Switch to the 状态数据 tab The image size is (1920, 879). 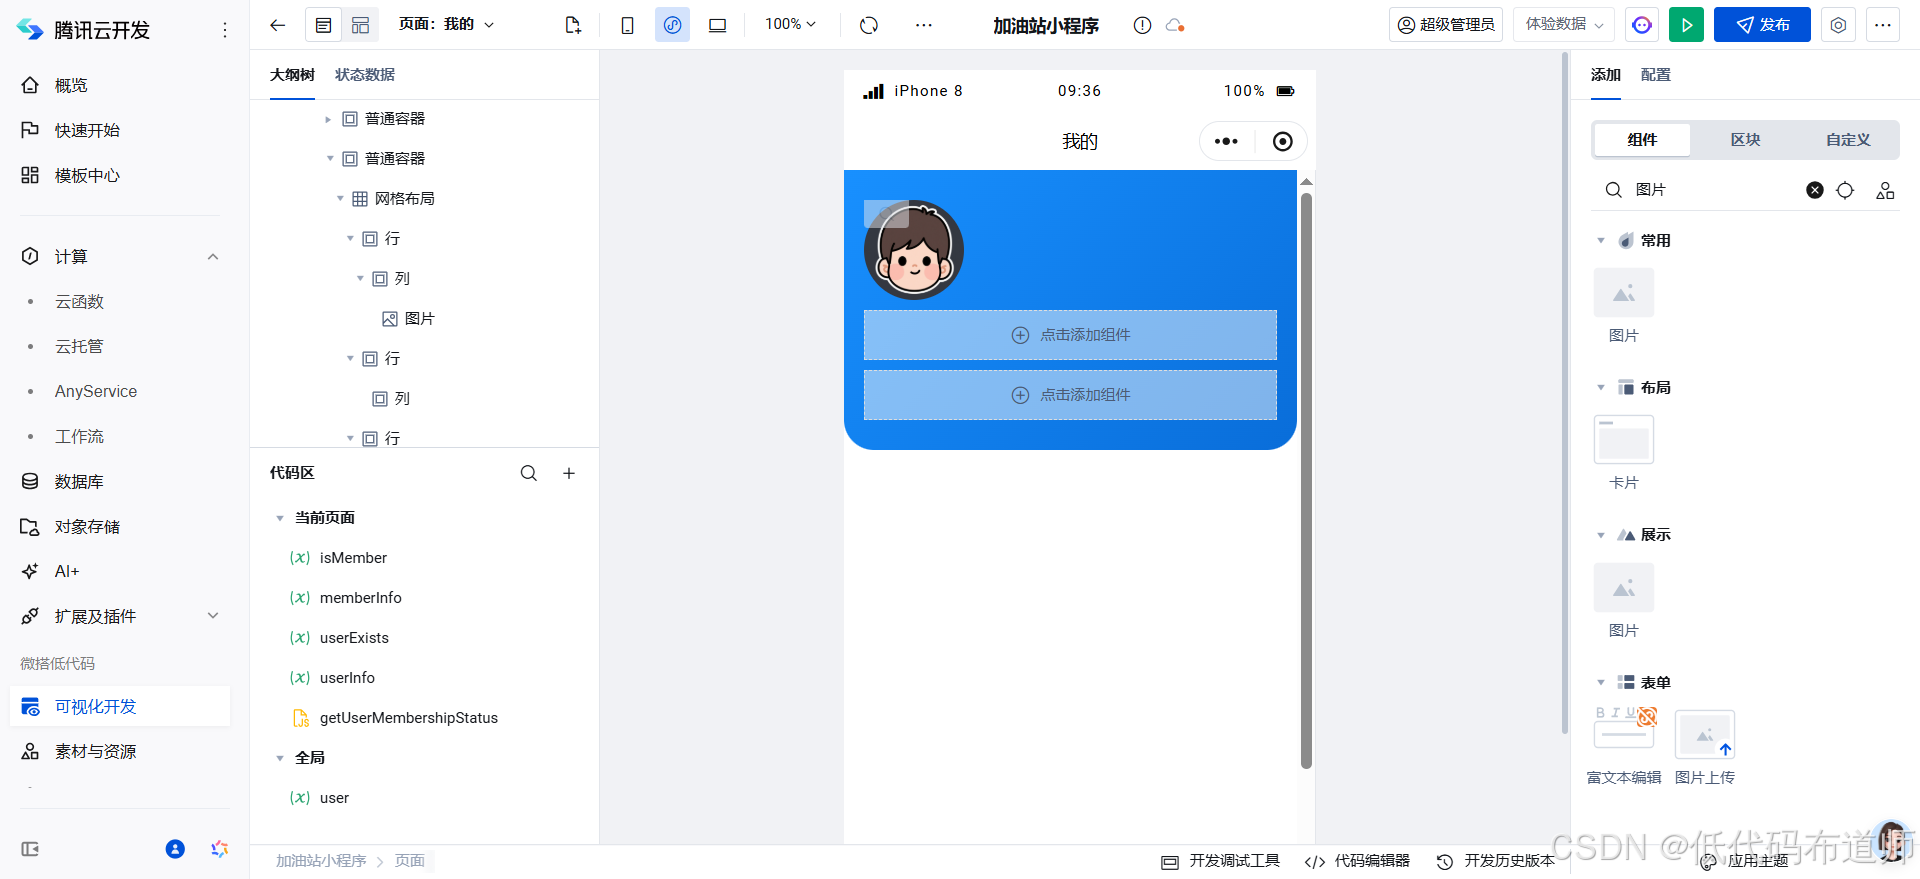point(365,75)
